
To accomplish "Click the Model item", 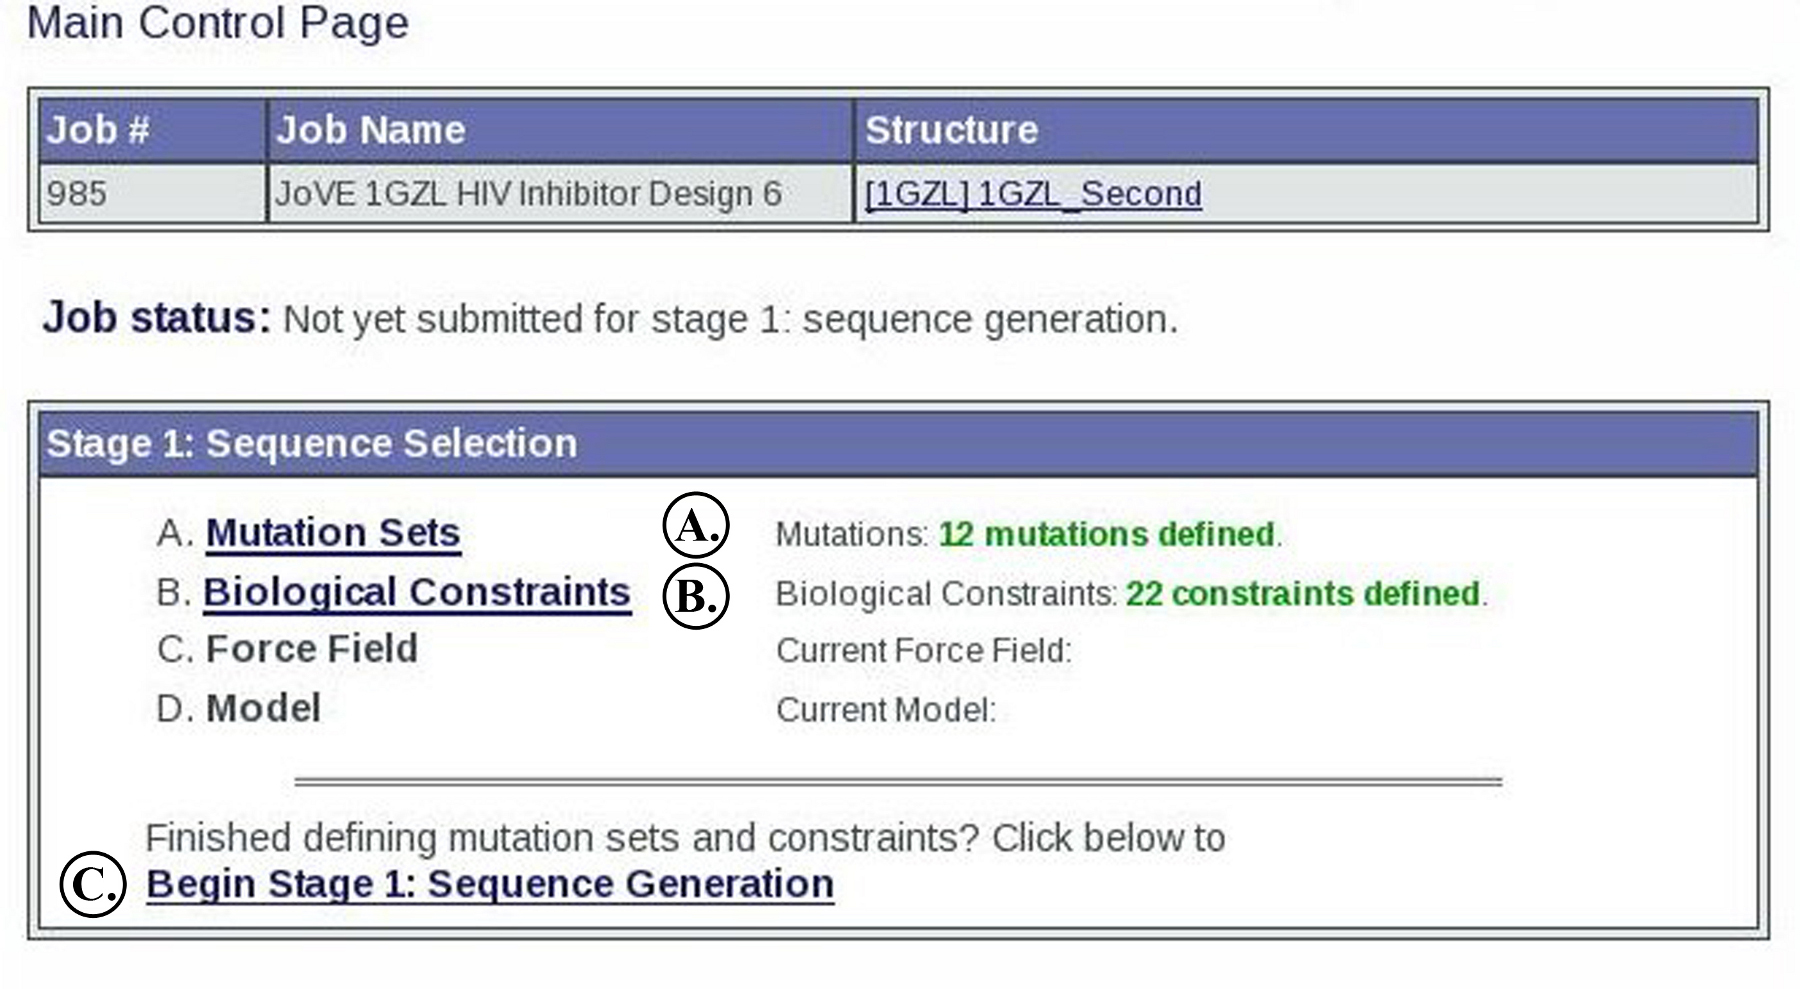I will click(263, 709).
